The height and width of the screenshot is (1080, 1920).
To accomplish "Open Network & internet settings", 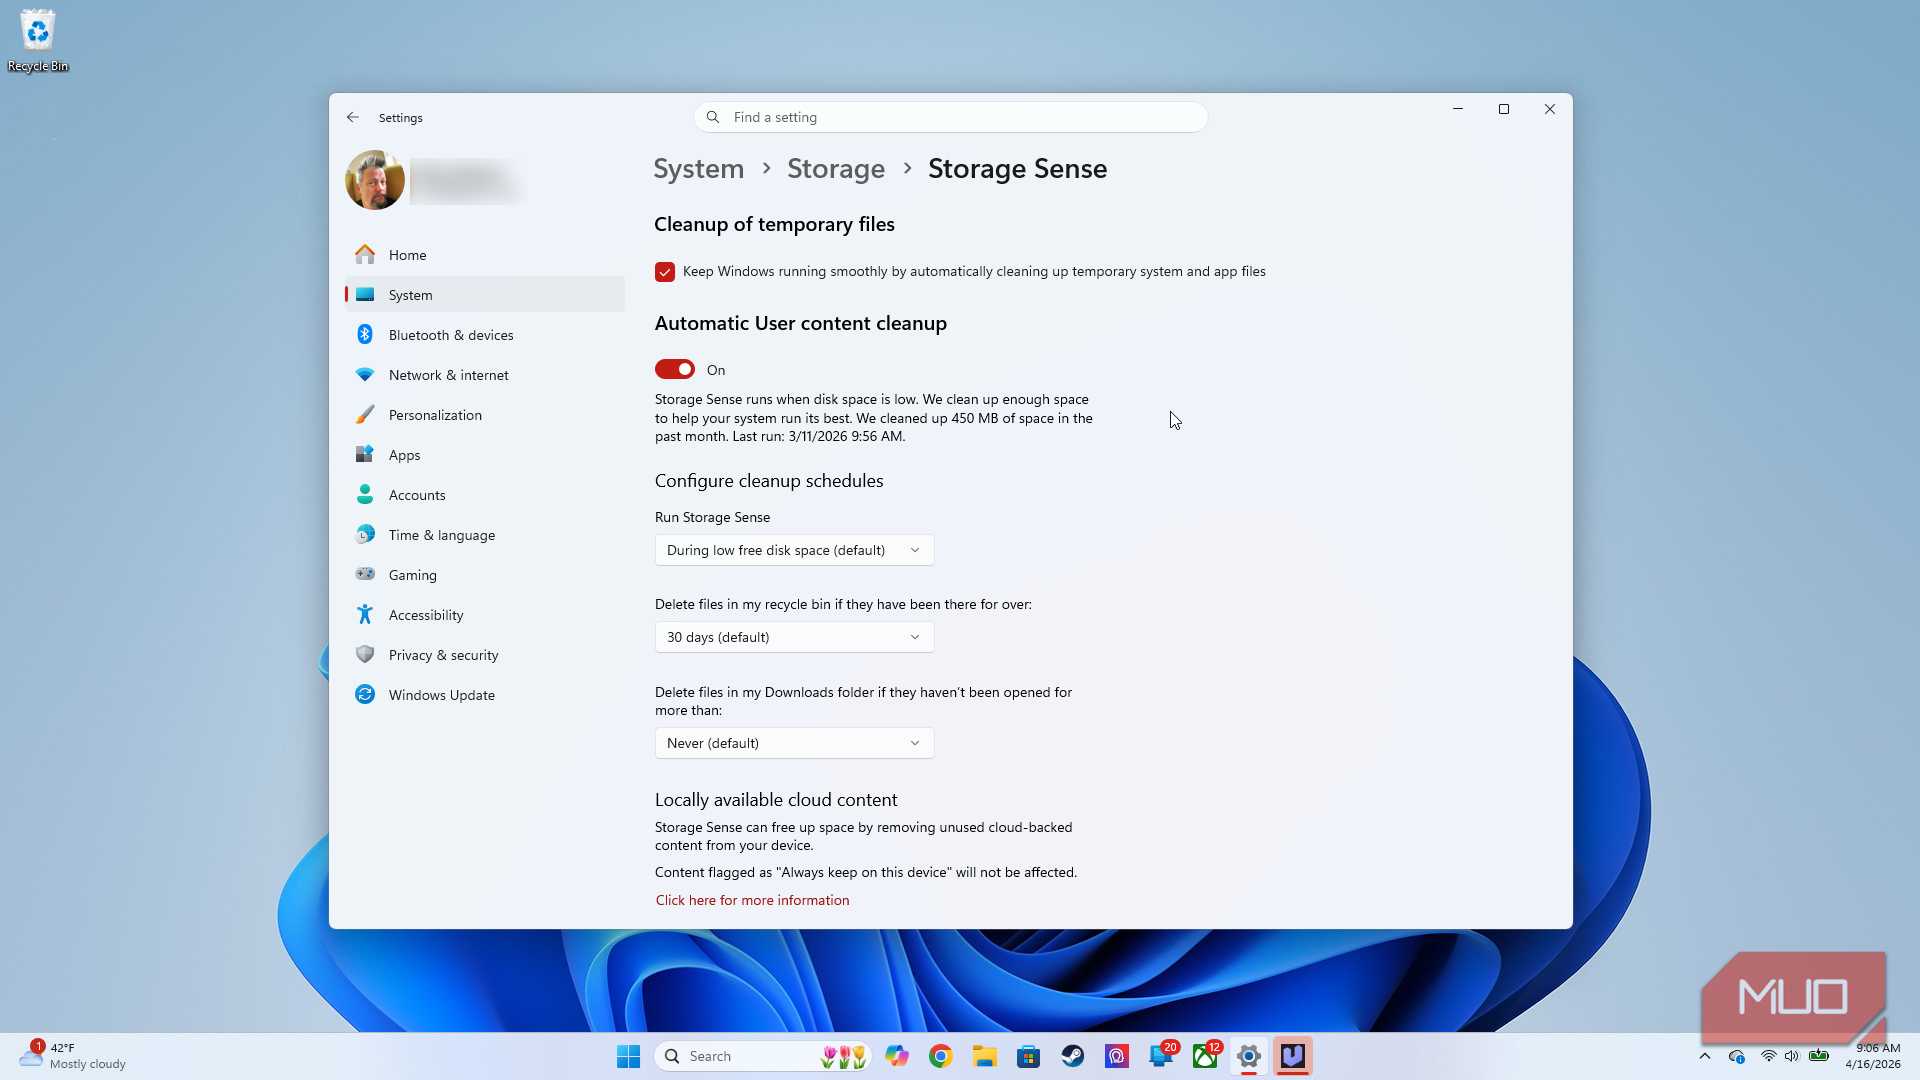I will 485,375.
